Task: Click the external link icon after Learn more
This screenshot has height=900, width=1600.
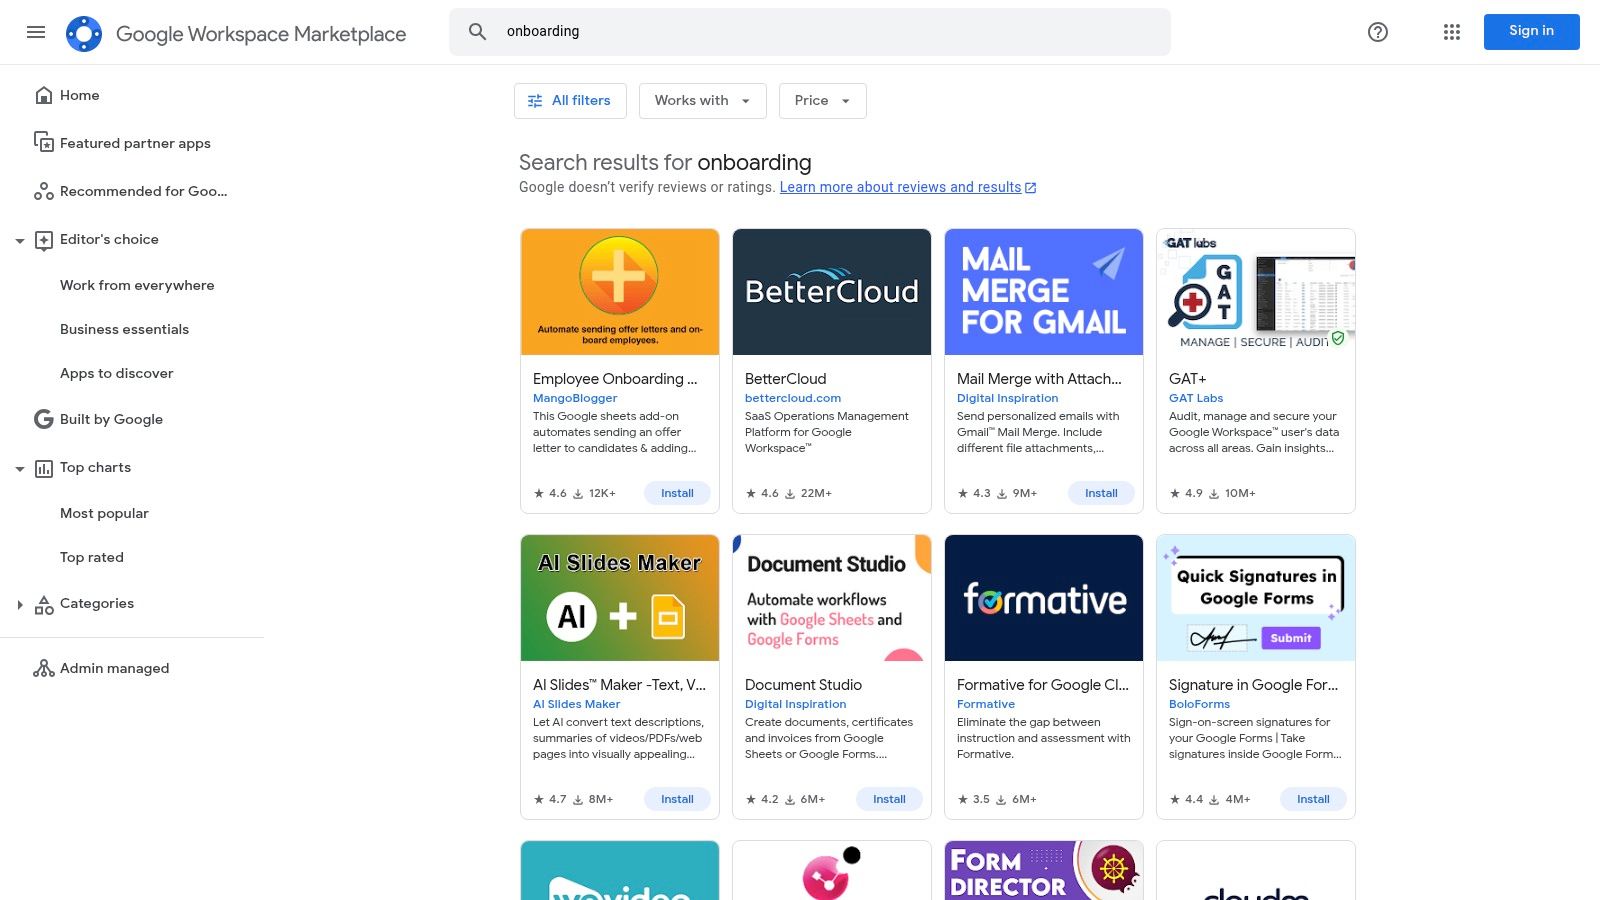Action: point(1031,188)
